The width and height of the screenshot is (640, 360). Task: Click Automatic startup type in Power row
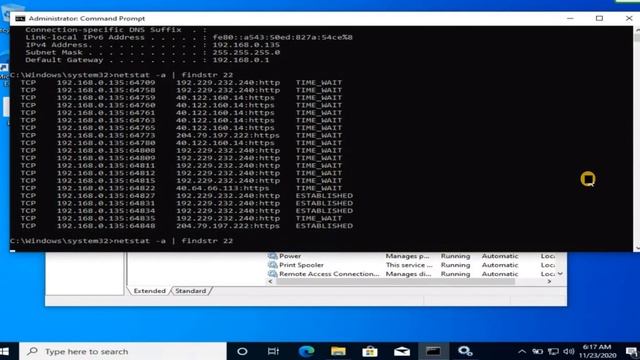(x=500, y=256)
